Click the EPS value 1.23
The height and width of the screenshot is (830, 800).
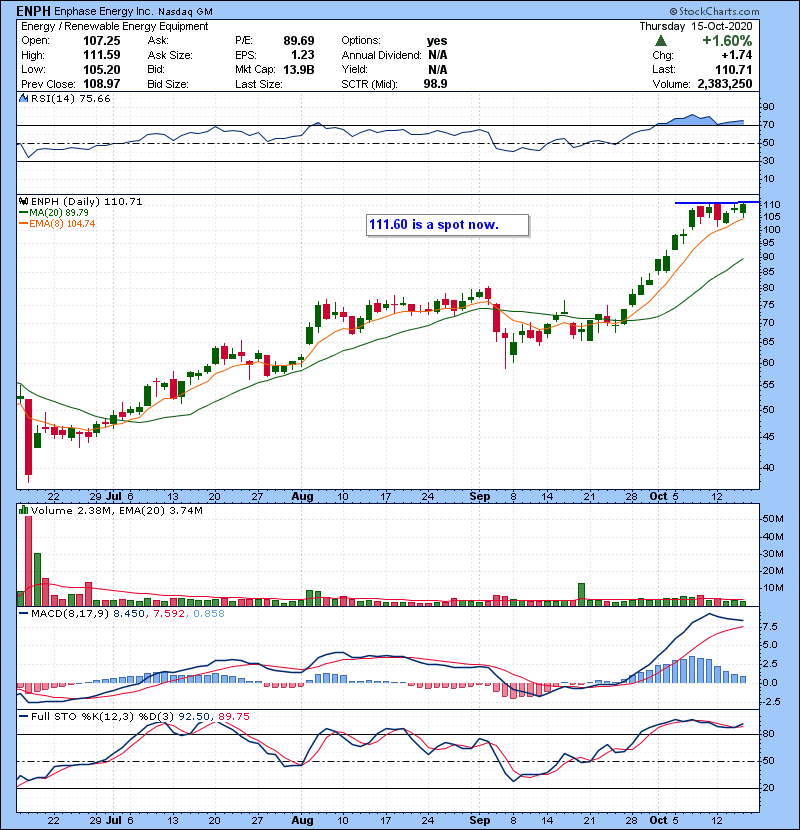click(302, 55)
